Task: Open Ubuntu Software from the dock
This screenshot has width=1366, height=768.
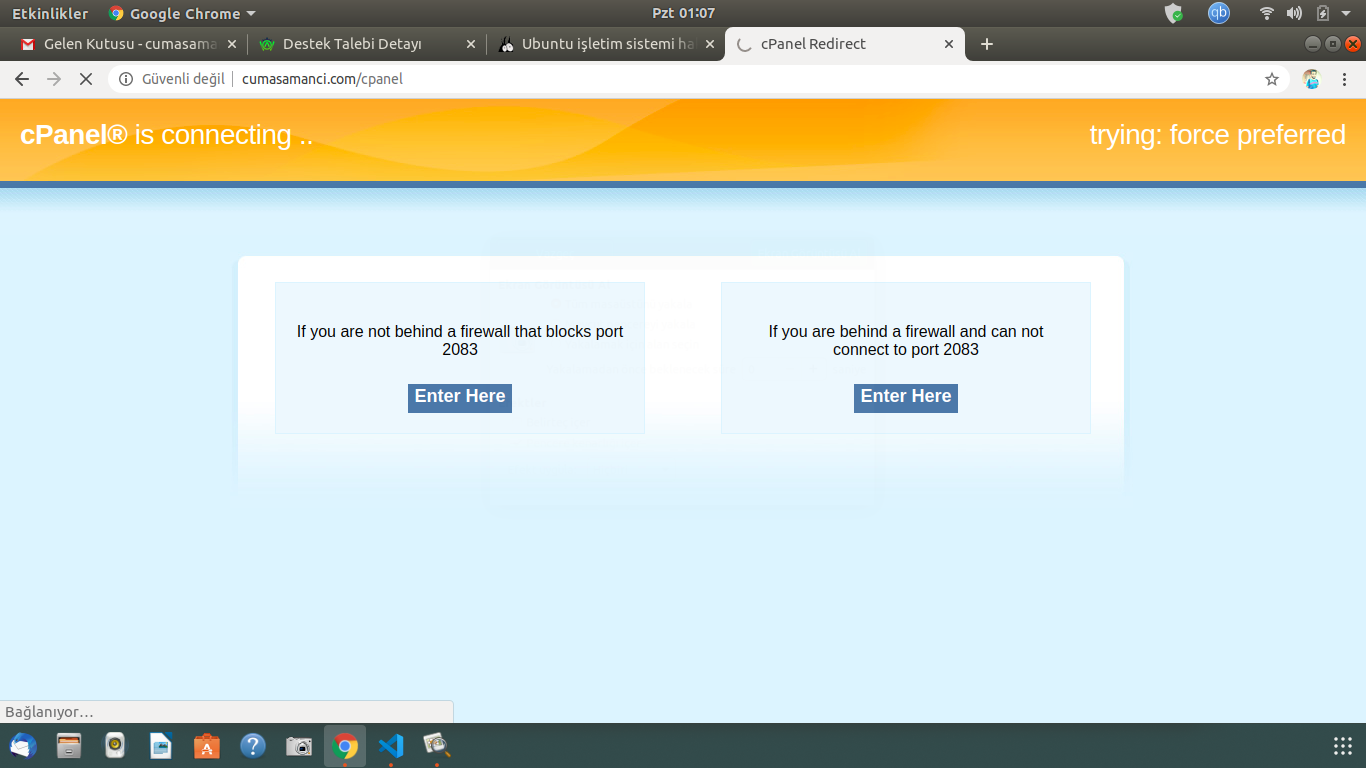Action: (207, 746)
